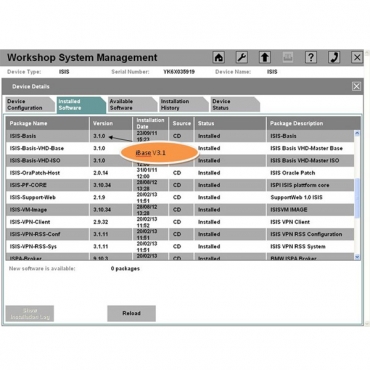Switch to the Device Configuration tab
The image size is (370, 370).
(x=30, y=105)
